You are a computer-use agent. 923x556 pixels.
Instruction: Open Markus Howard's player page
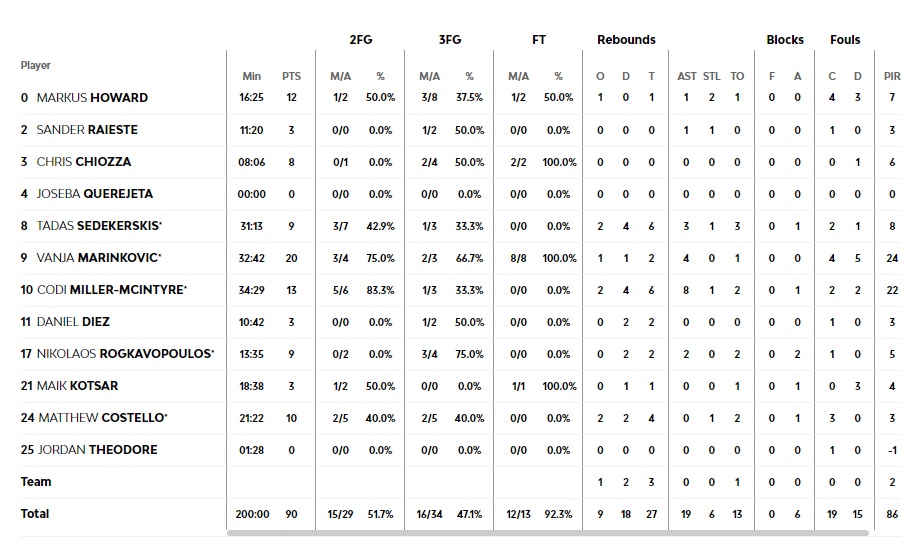(92, 98)
